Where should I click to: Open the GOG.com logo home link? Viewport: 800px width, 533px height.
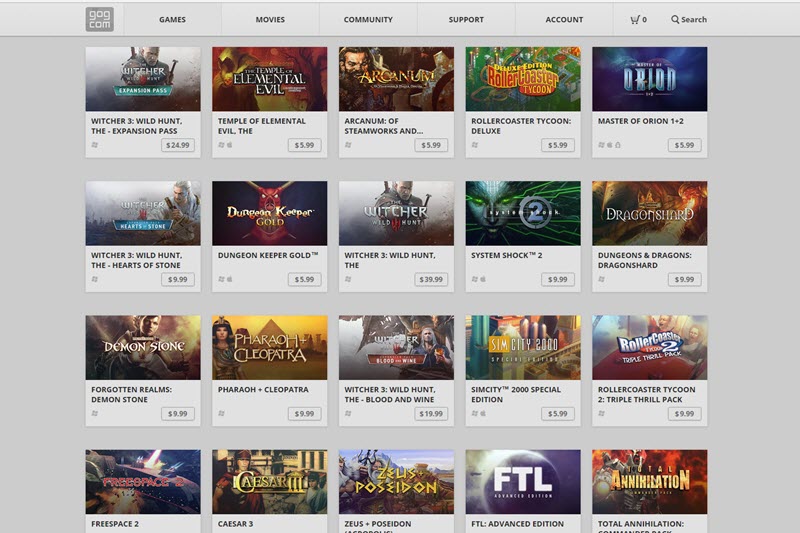click(99, 19)
